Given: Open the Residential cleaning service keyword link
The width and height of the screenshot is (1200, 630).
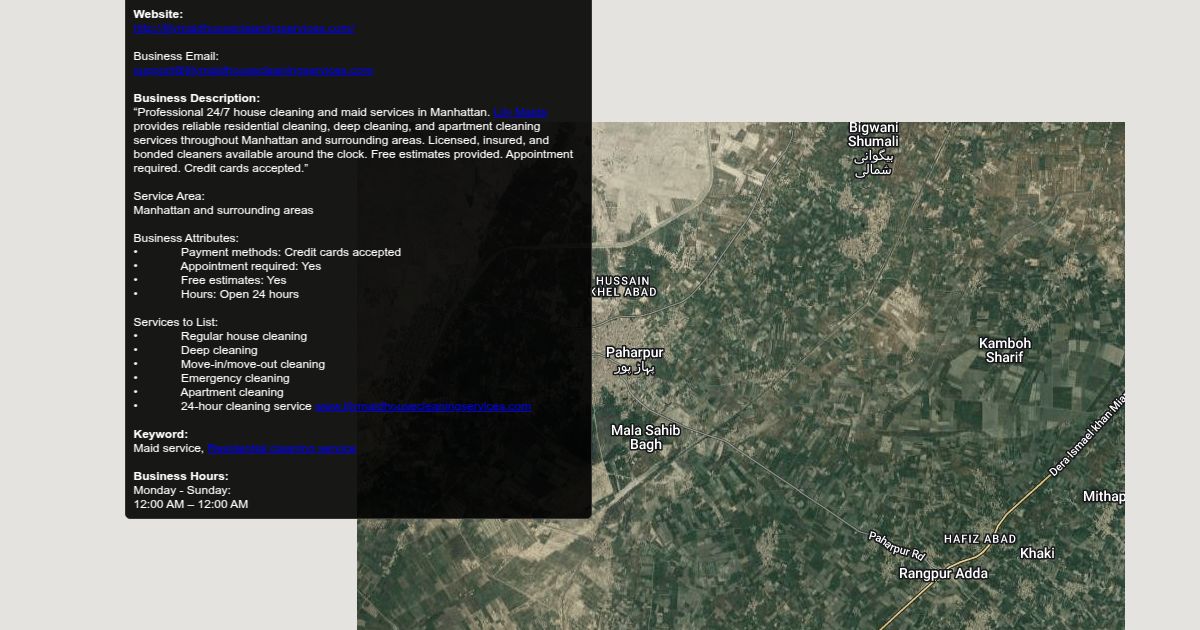Looking at the screenshot, I should pos(282,449).
